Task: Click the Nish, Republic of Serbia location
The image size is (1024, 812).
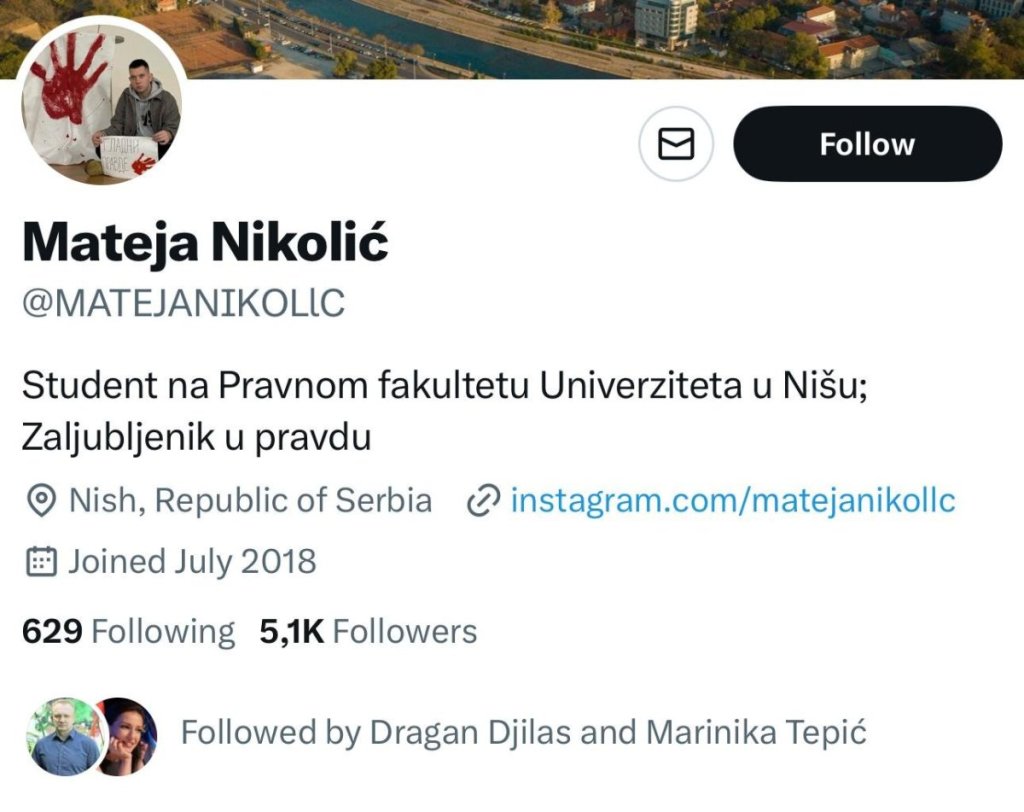Action: click(x=250, y=500)
